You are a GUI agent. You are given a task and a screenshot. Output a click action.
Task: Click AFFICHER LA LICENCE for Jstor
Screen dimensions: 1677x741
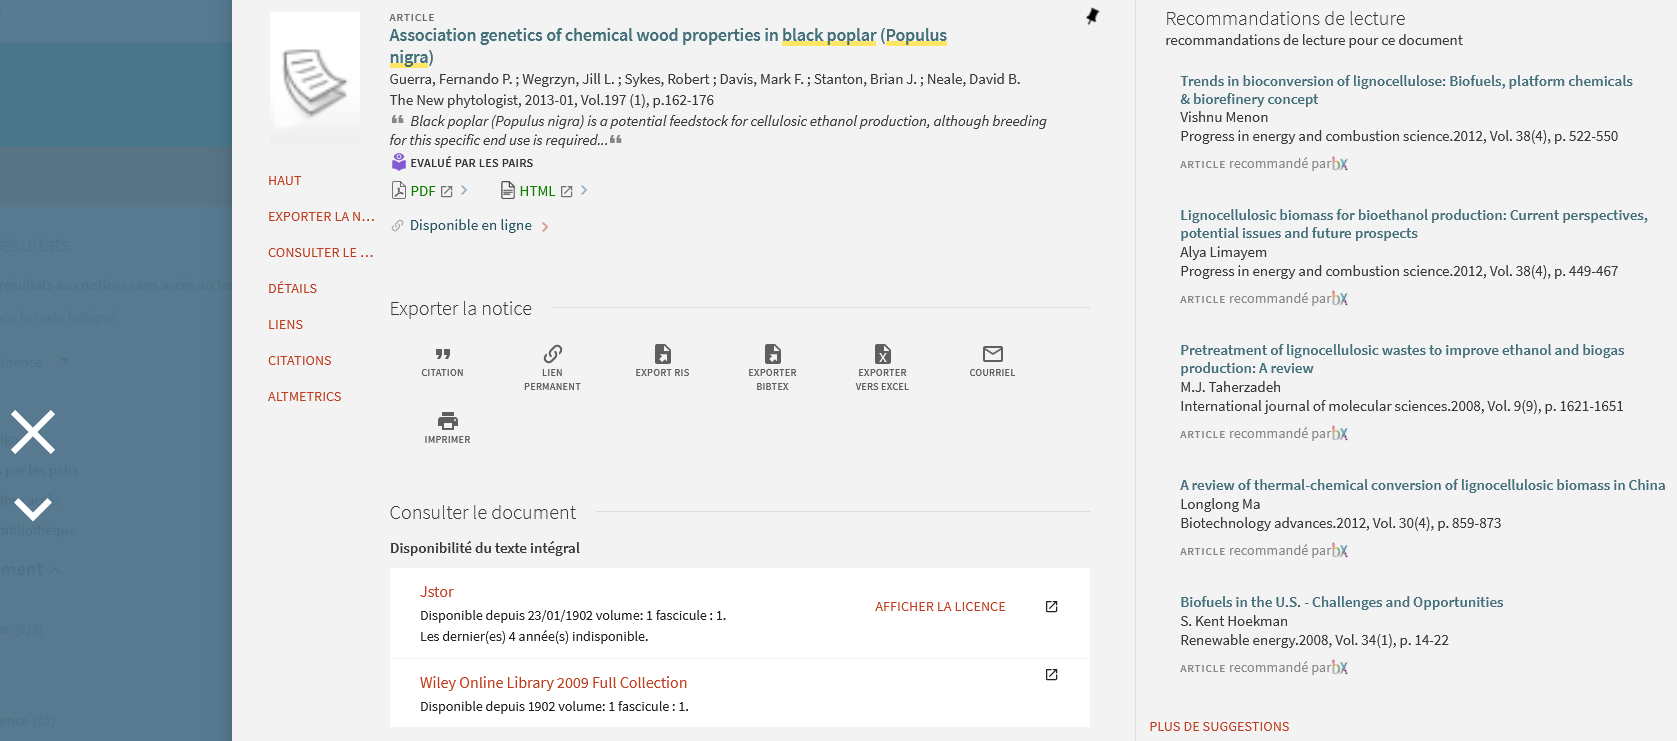940,607
